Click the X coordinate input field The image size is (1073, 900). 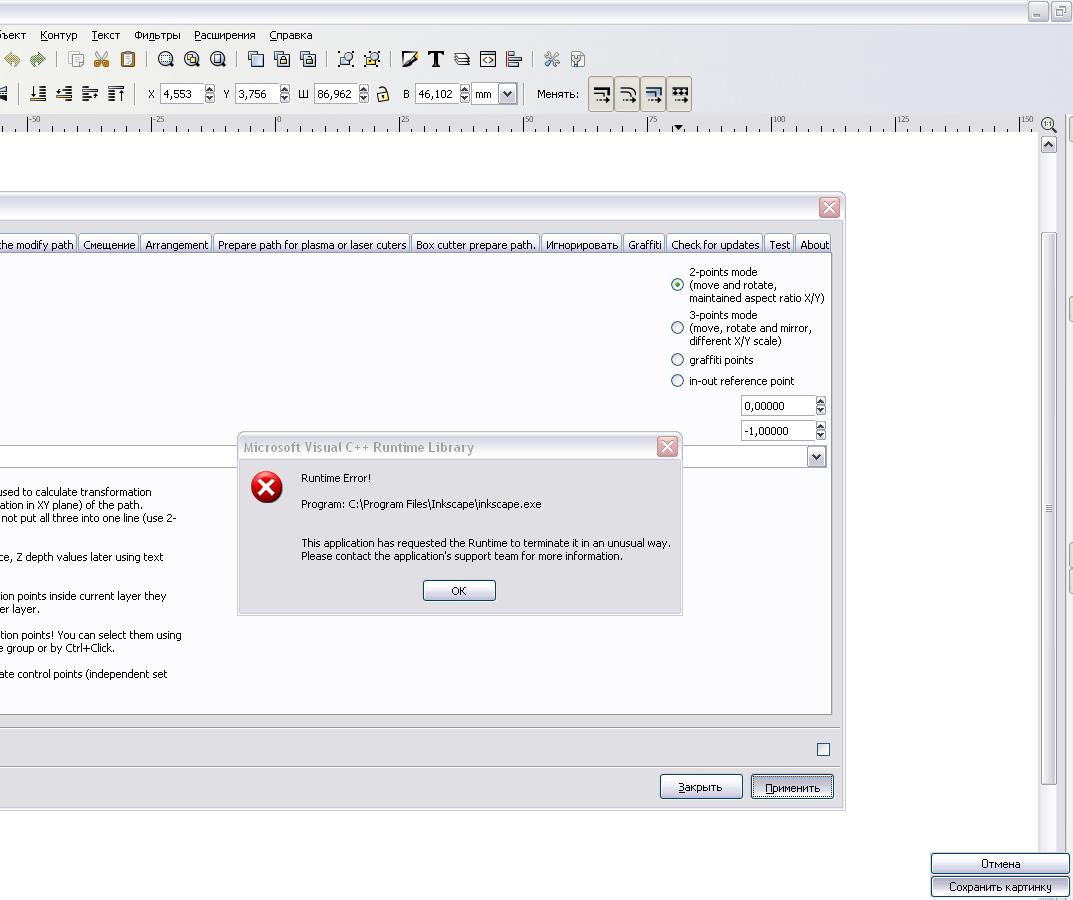click(181, 94)
